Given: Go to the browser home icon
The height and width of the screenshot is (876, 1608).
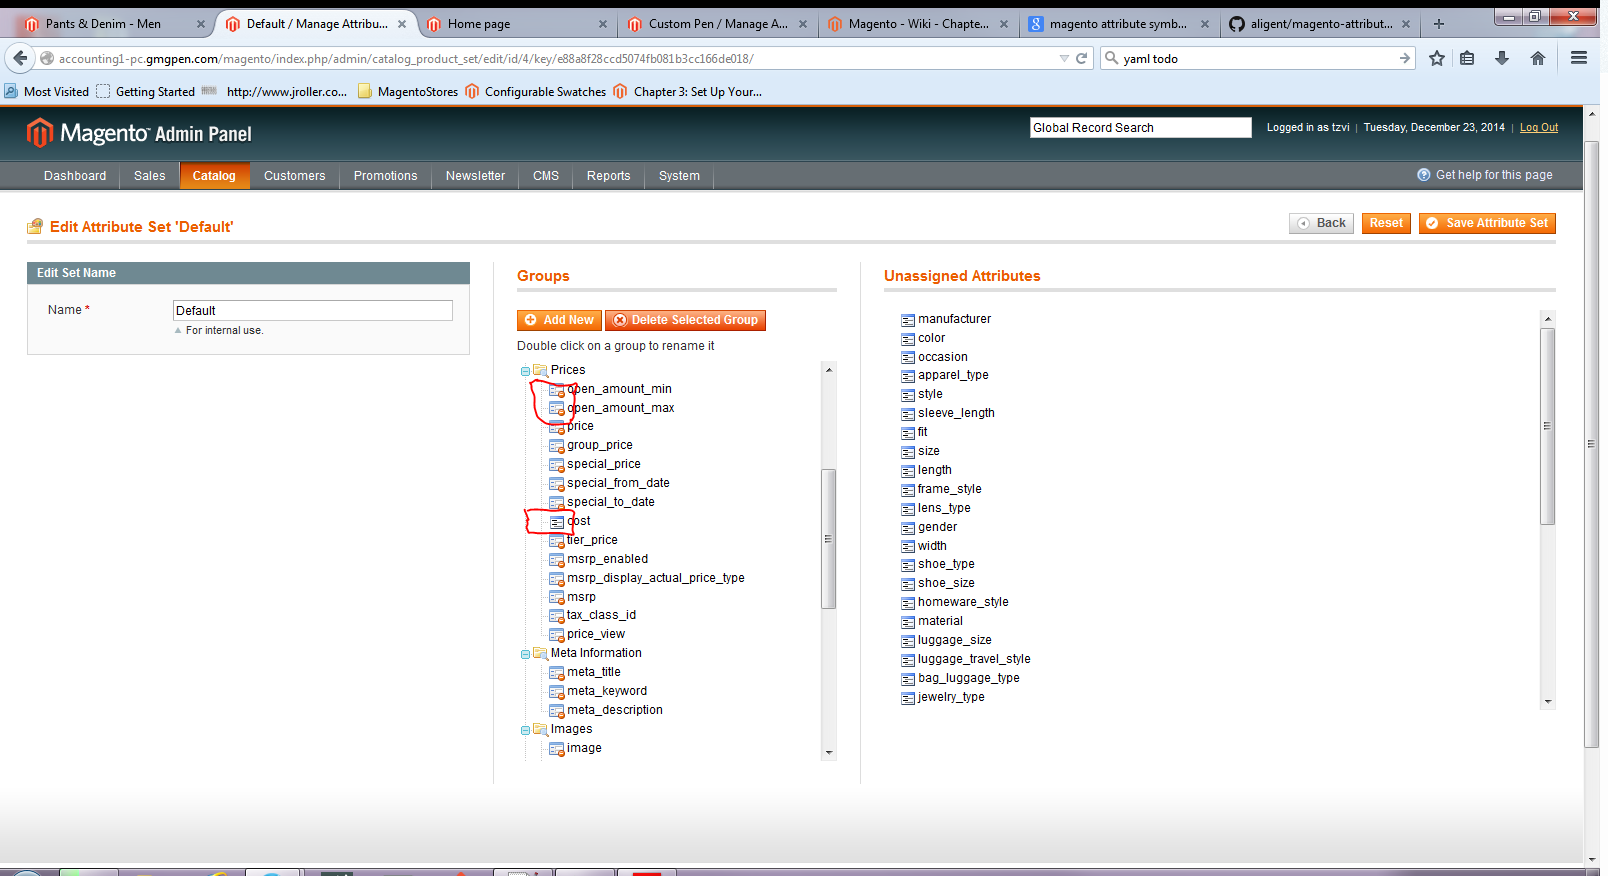Looking at the screenshot, I should pyautogui.click(x=1538, y=58).
